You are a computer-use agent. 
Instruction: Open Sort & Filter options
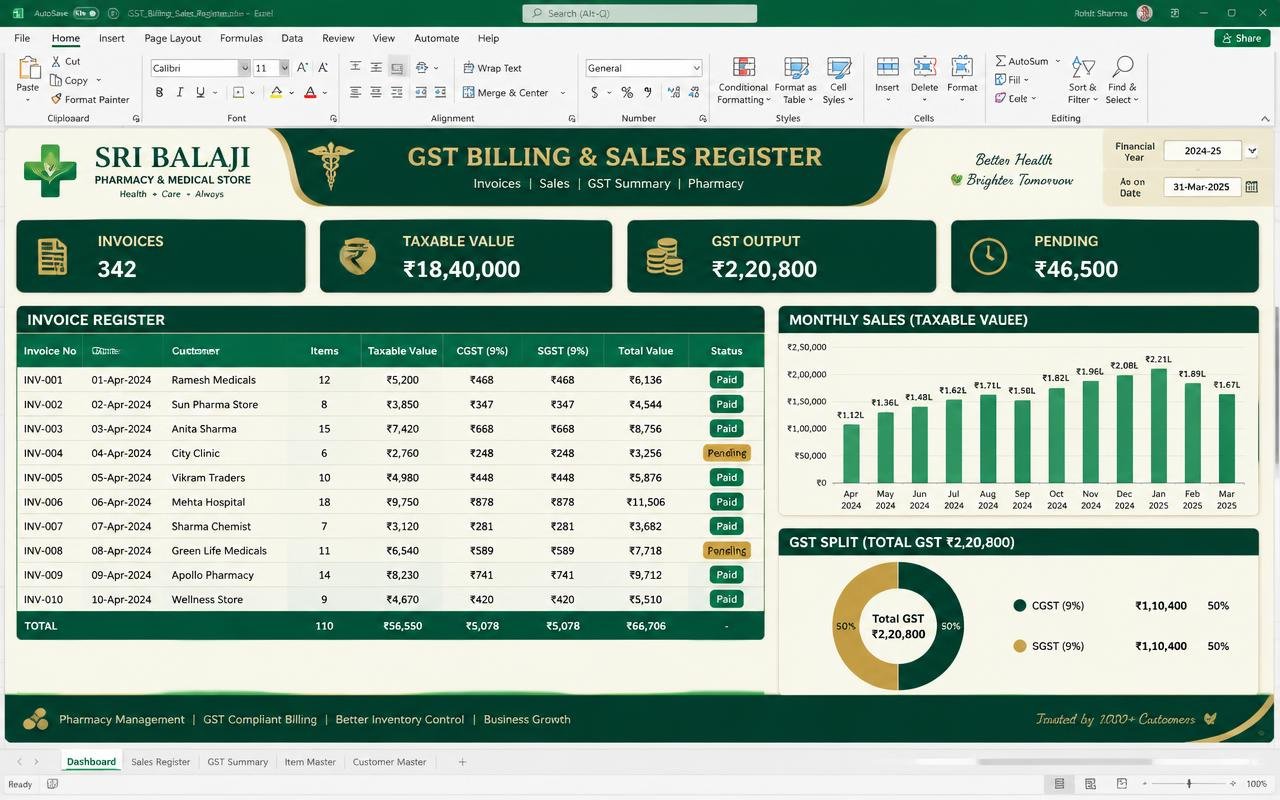[1083, 80]
